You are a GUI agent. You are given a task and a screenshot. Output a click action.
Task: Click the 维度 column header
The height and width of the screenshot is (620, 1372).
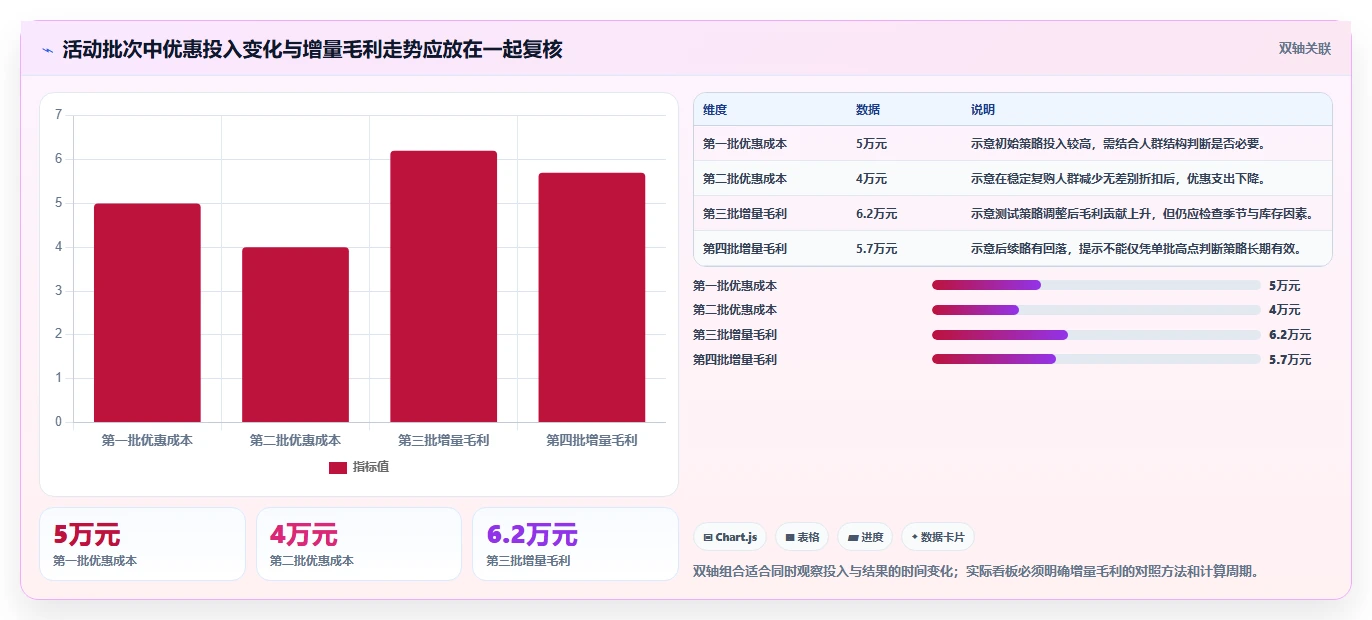coord(715,110)
